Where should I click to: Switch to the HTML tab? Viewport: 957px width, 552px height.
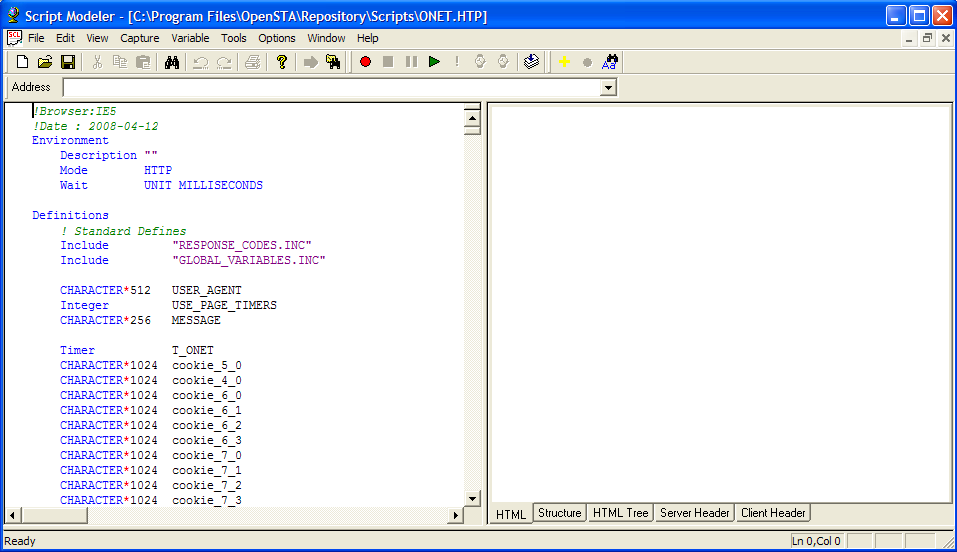[511, 514]
